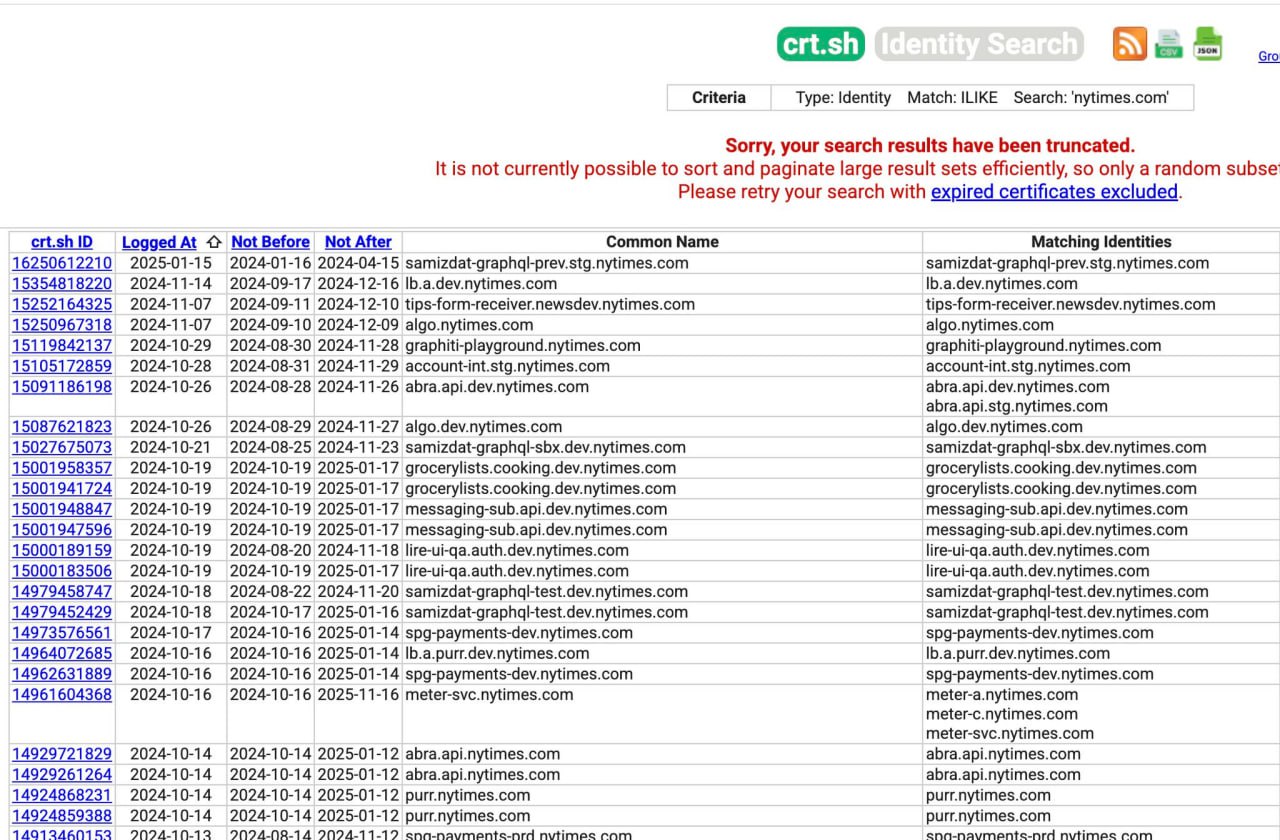
Task: Sort by crt.sh ID column
Action: 62,242
